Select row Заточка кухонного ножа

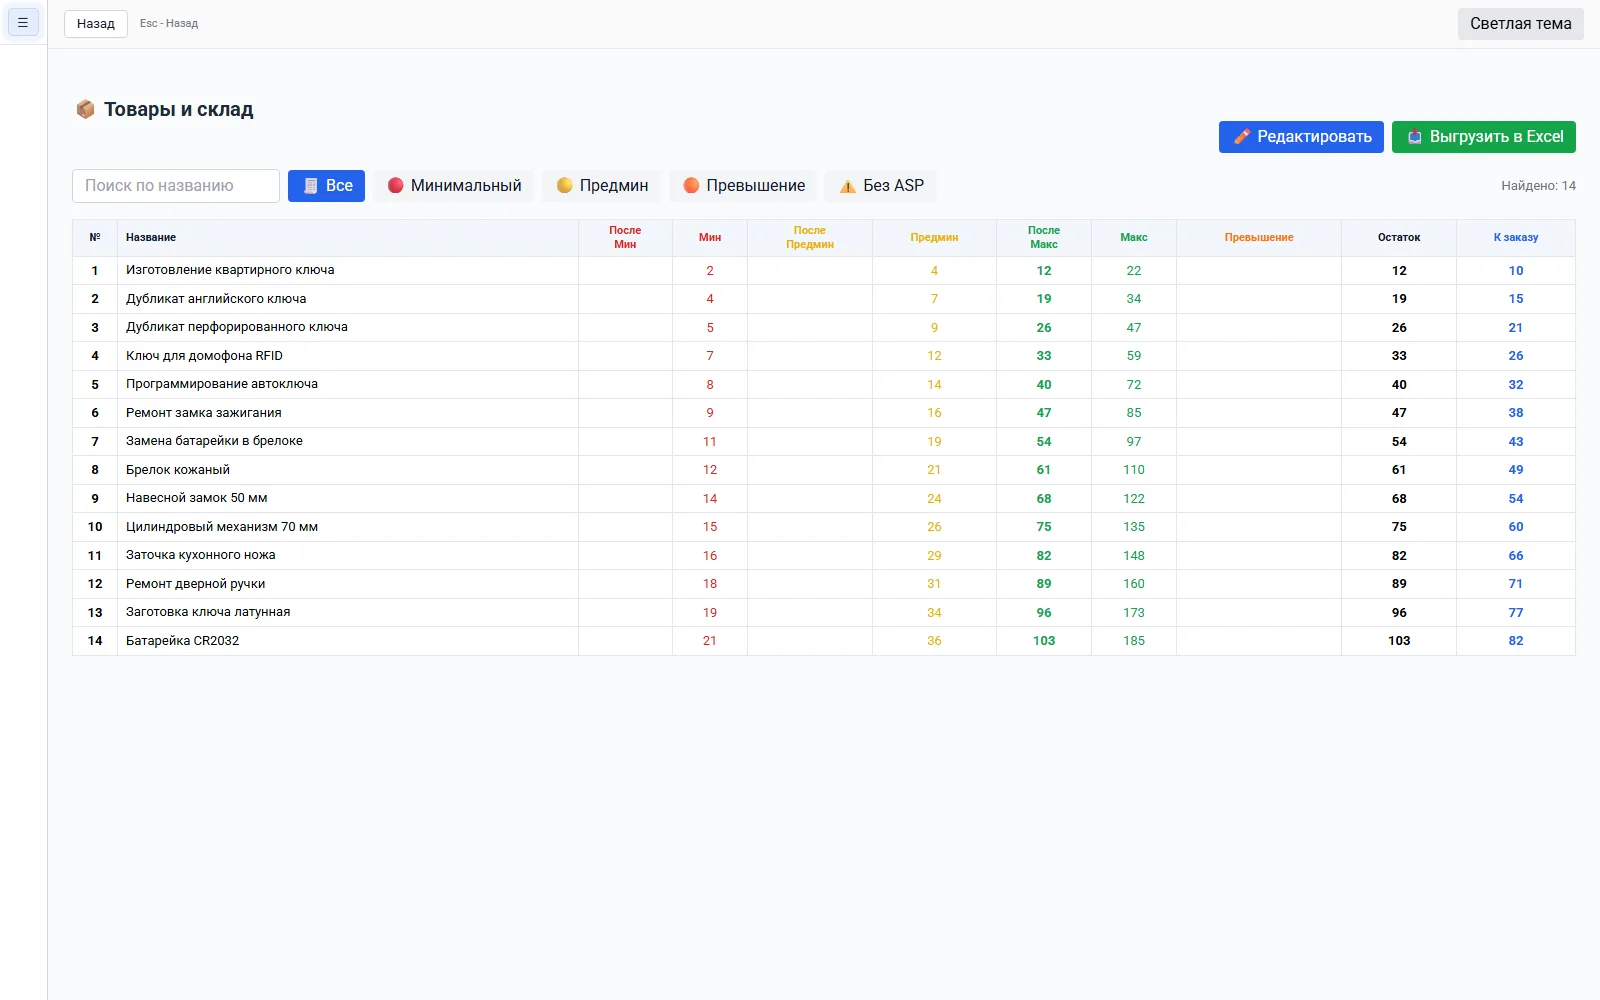pyautogui.click(x=824, y=556)
